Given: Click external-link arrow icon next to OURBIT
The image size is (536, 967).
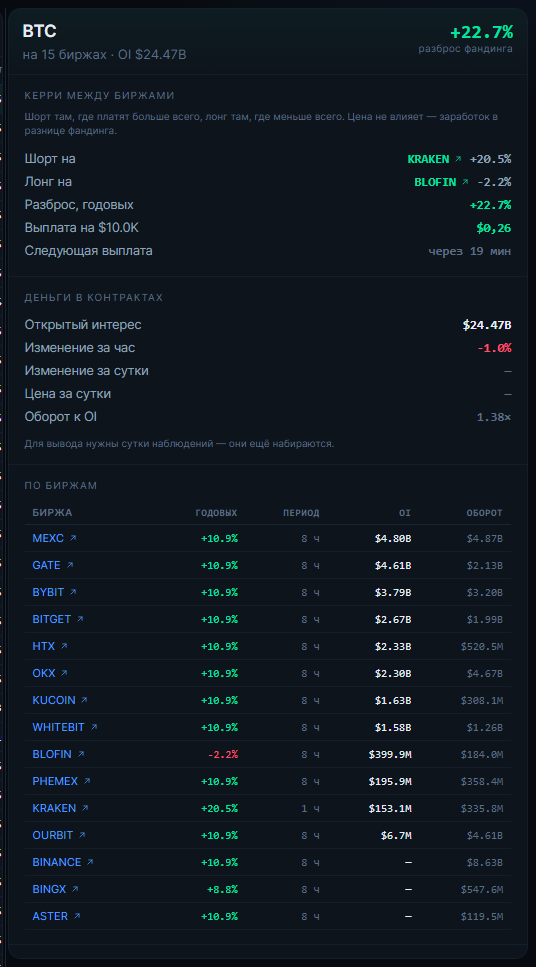Looking at the screenshot, I should 82,835.
